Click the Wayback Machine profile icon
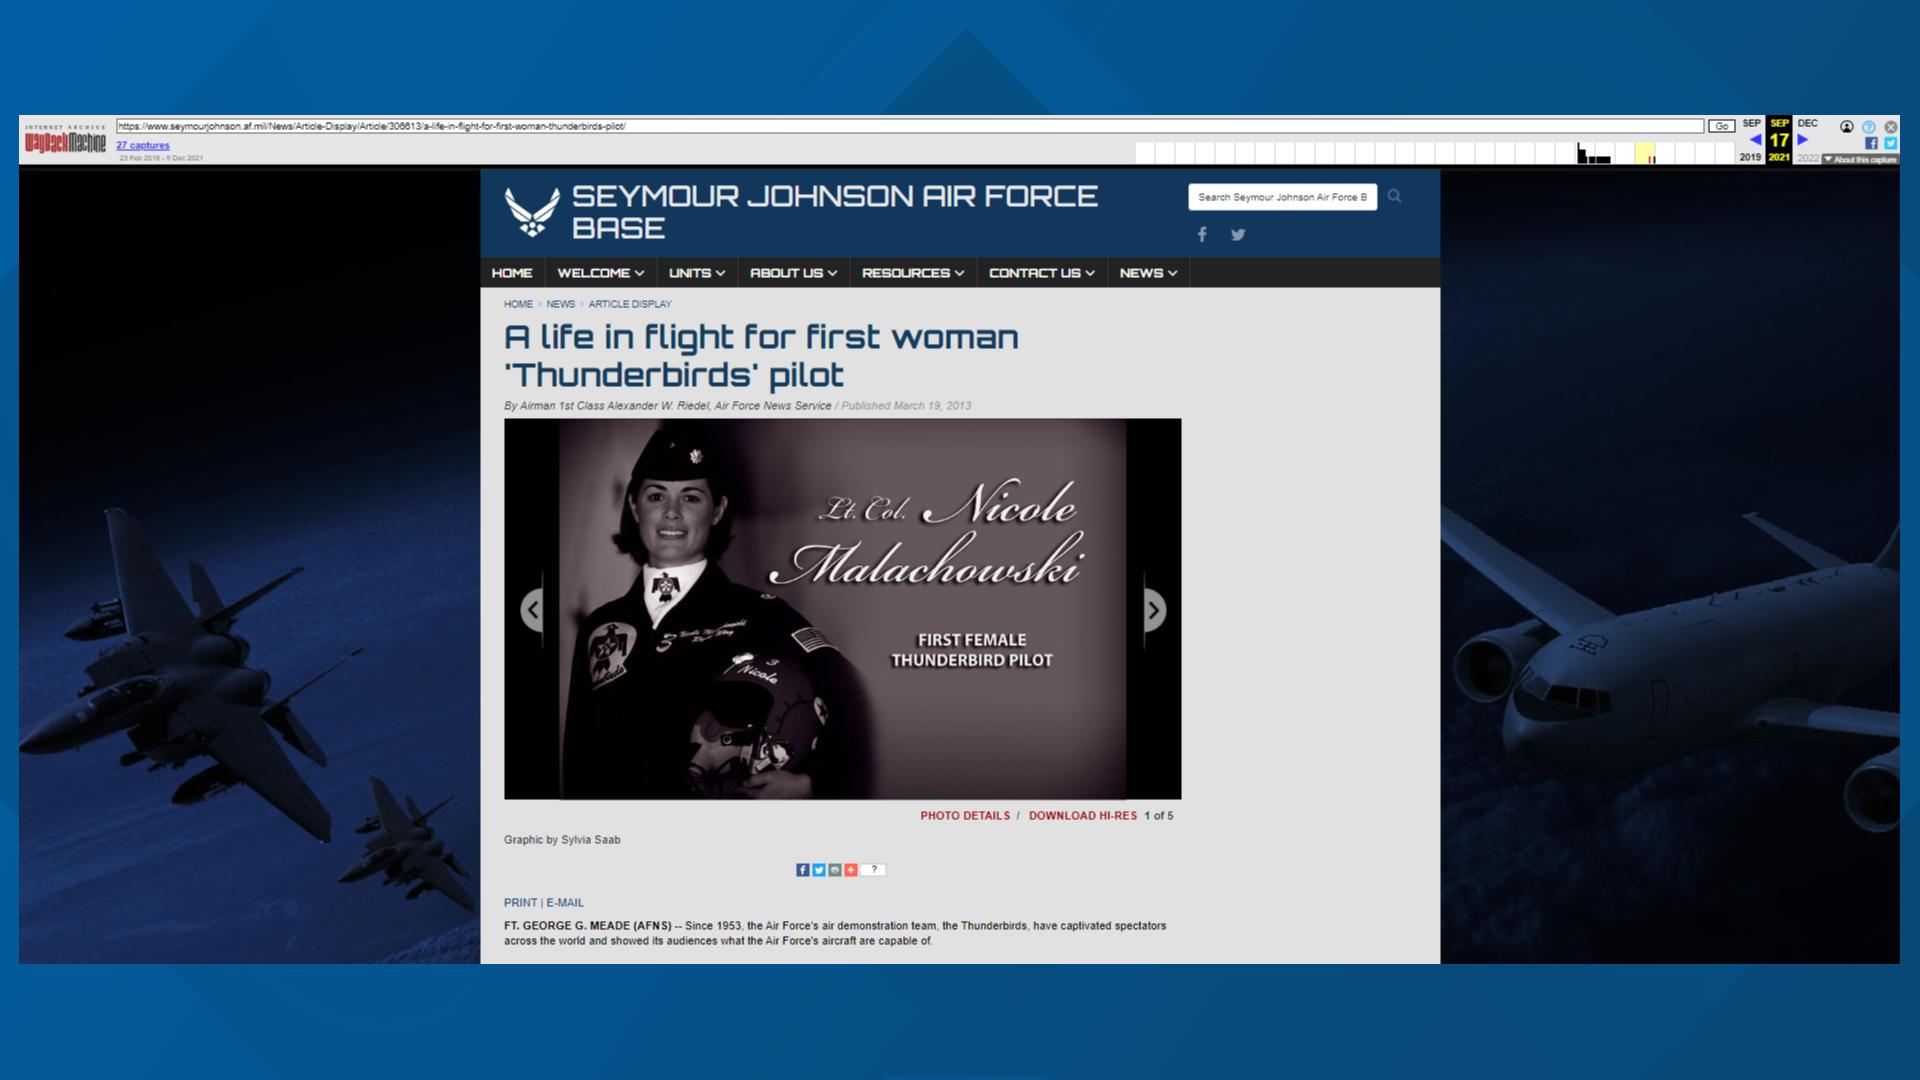Viewport: 1920px width, 1080px height. (1847, 127)
